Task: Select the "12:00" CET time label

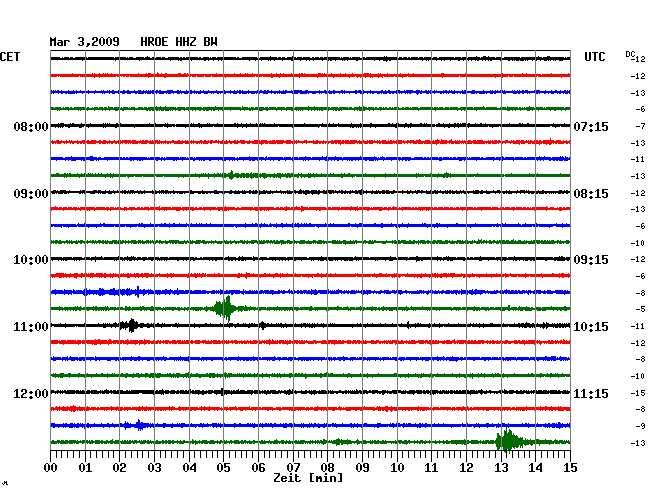Action: point(31,393)
